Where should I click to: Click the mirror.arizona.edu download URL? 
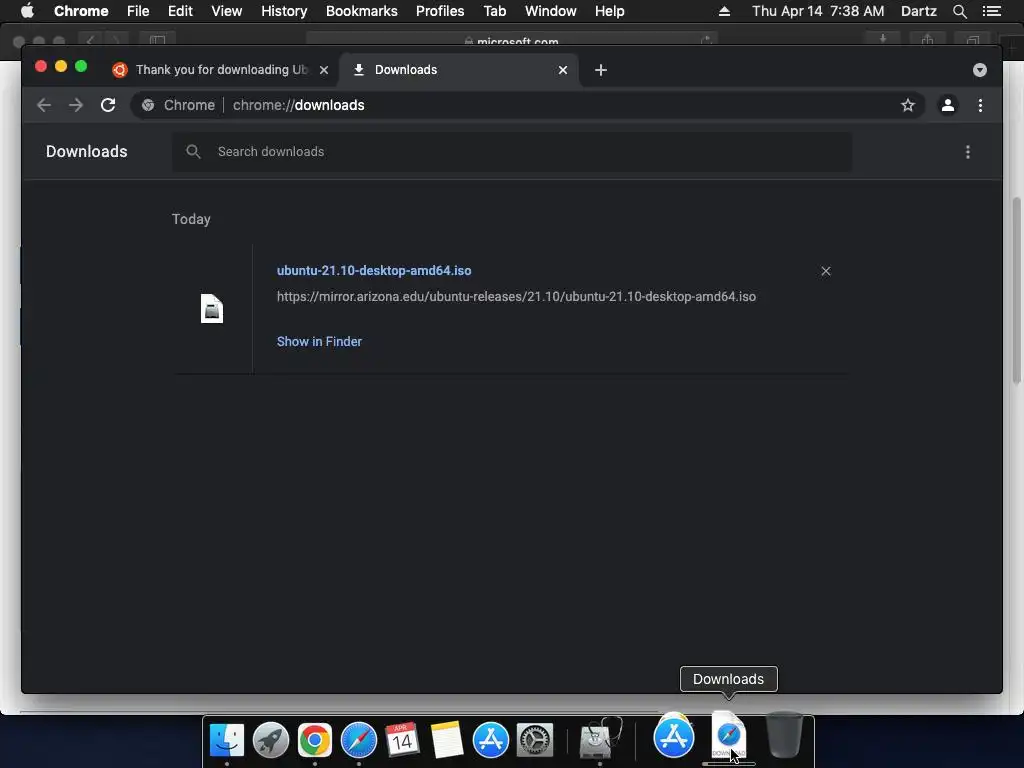(x=517, y=296)
